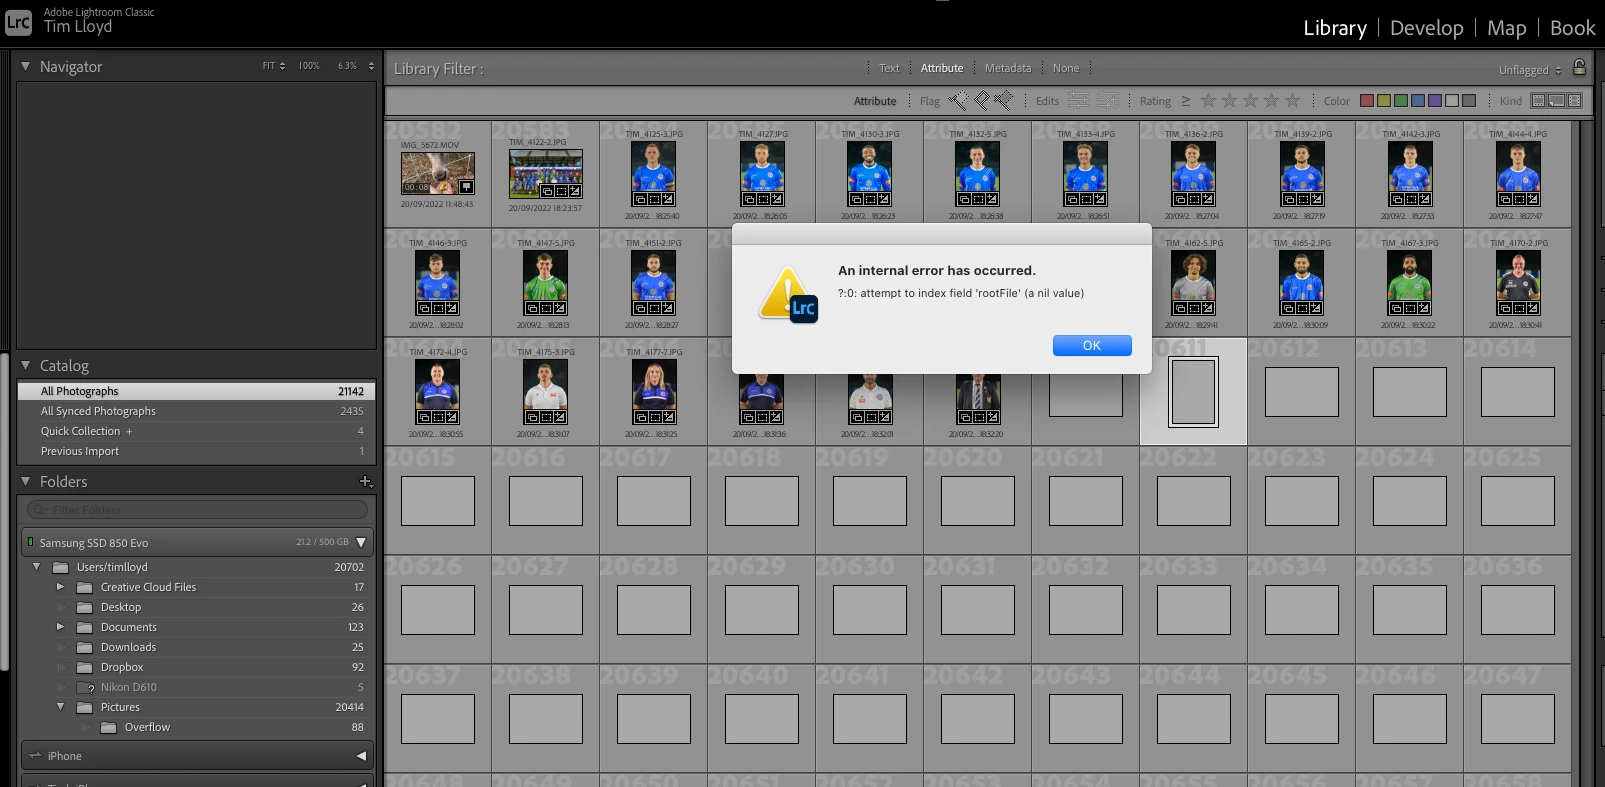This screenshot has height=787, width=1605.
Task: Click OK in the internal error dialog
Action: (1092, 345)
